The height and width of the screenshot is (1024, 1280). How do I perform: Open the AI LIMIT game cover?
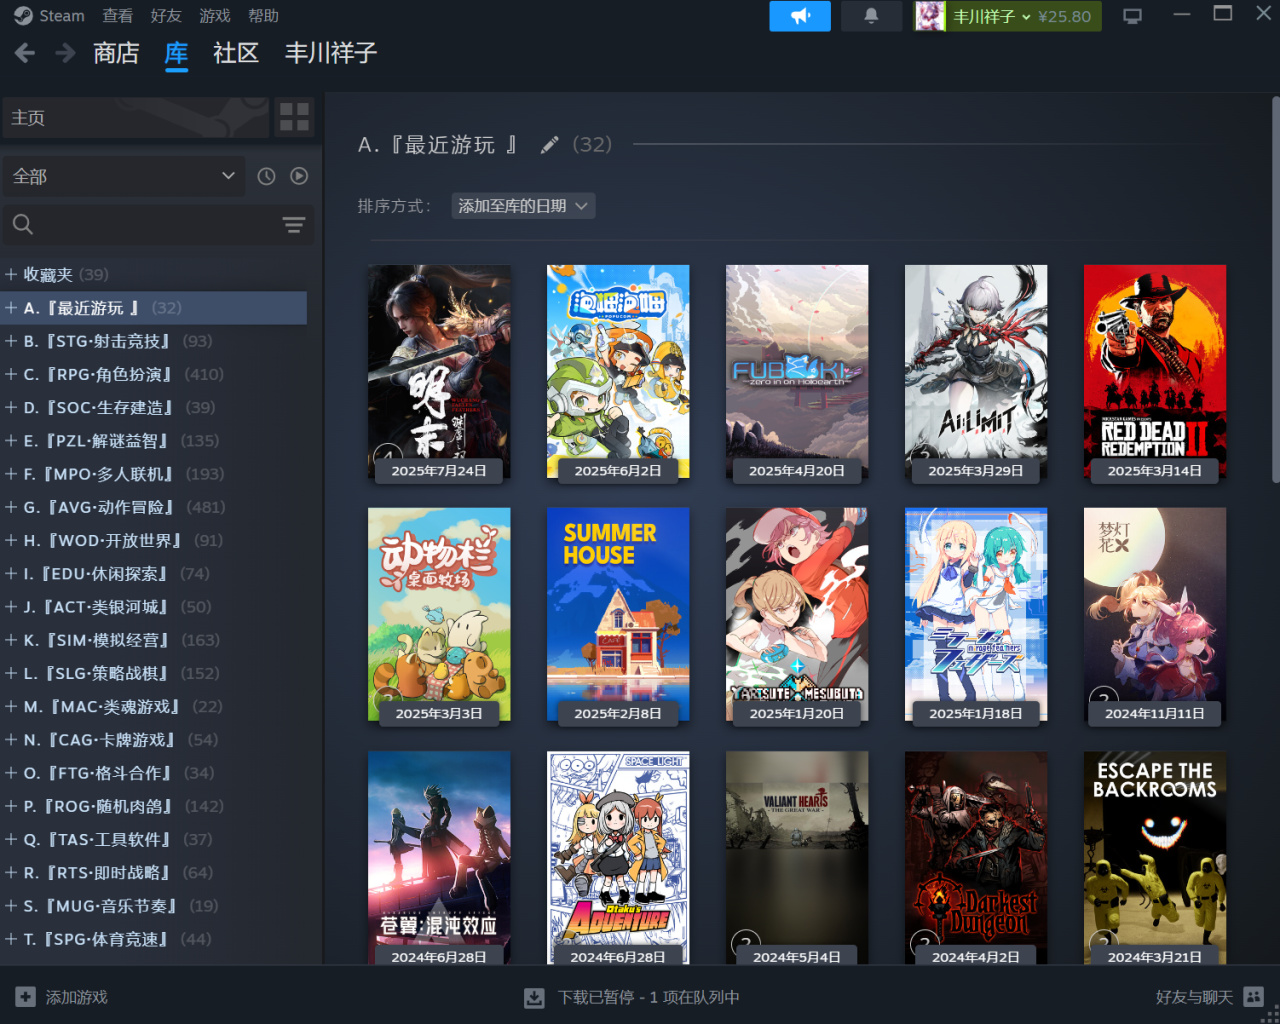(976, 371)
